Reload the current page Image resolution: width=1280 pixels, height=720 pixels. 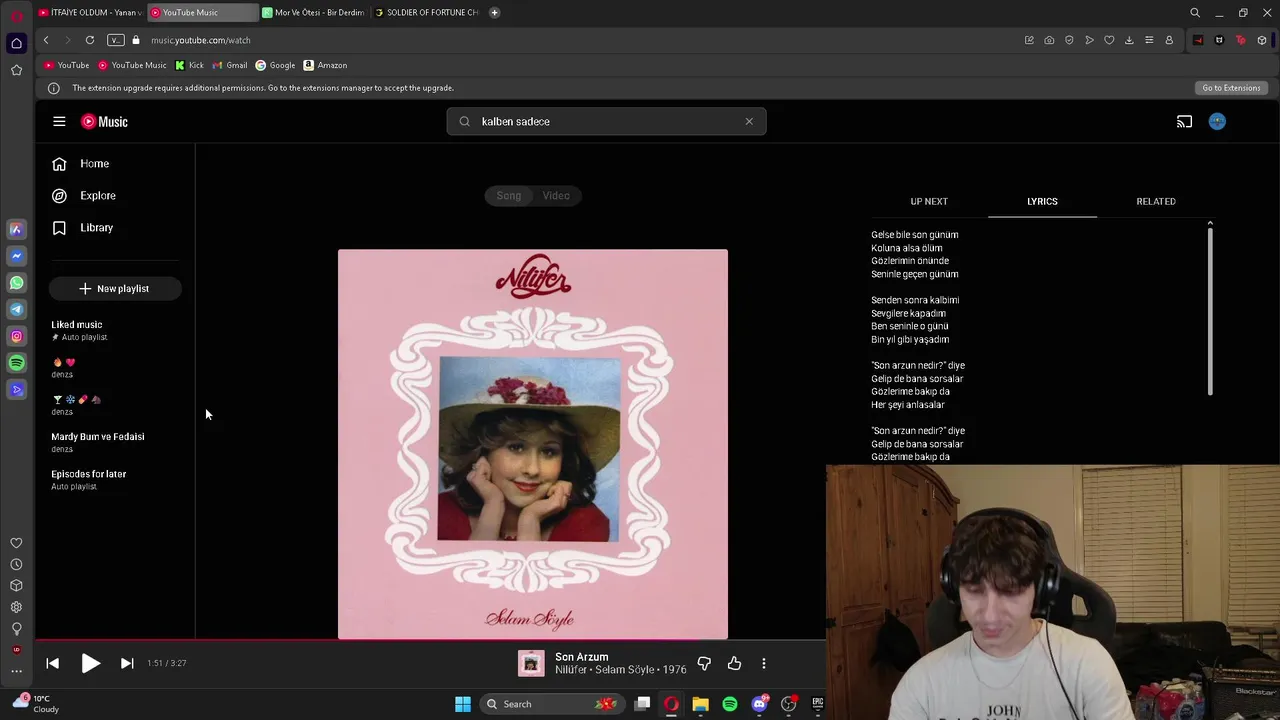point(90,40)
